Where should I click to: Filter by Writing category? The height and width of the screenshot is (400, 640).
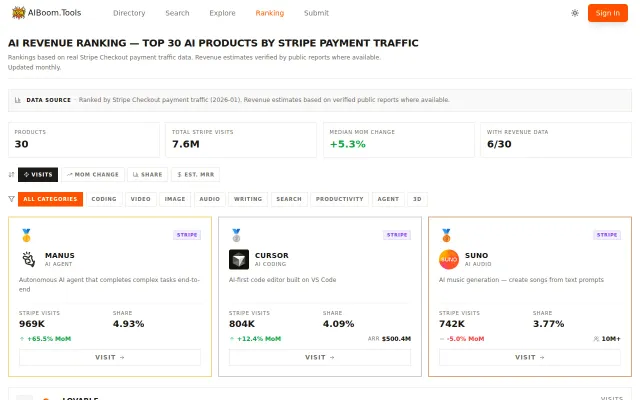coord(248,199)
